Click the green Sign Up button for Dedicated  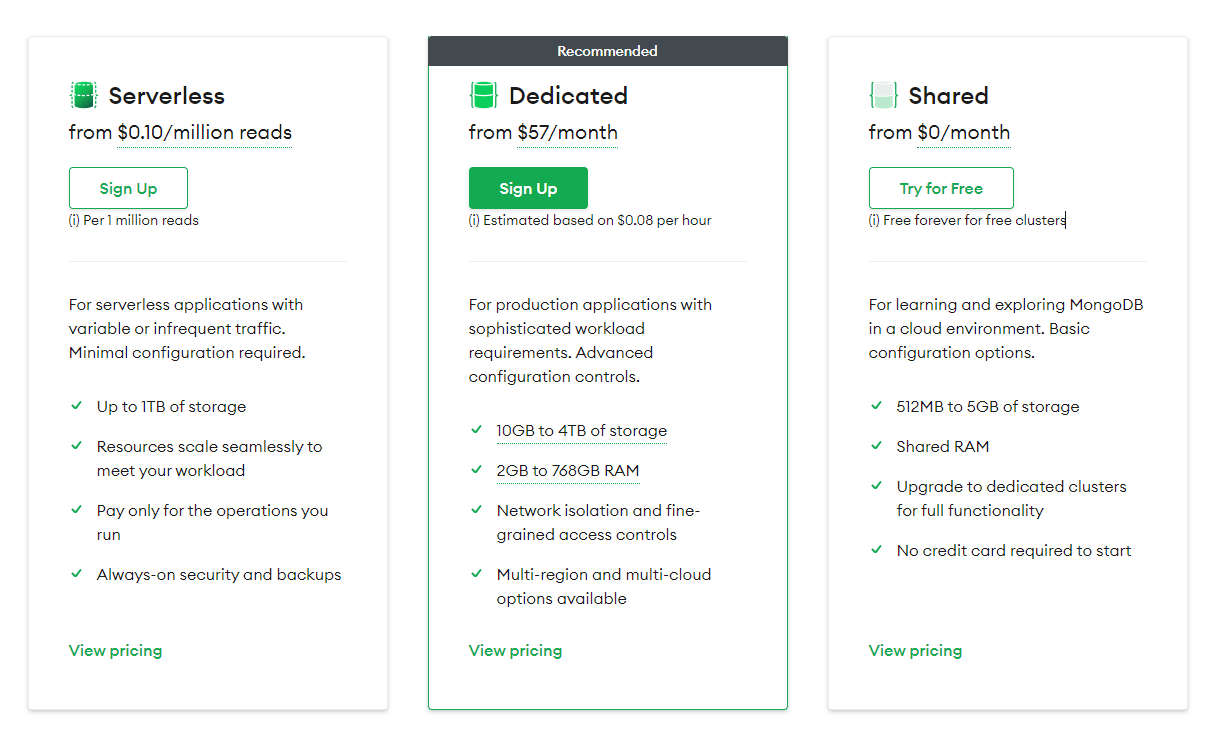pyautogui.click(x=528, y=188)
